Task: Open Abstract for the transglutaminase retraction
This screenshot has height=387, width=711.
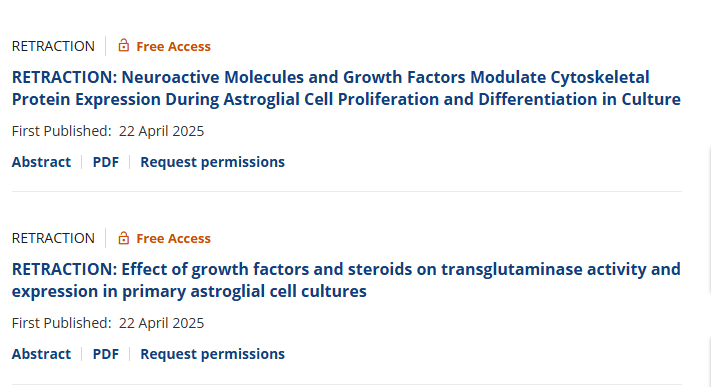Action: (x=41, y=354)
